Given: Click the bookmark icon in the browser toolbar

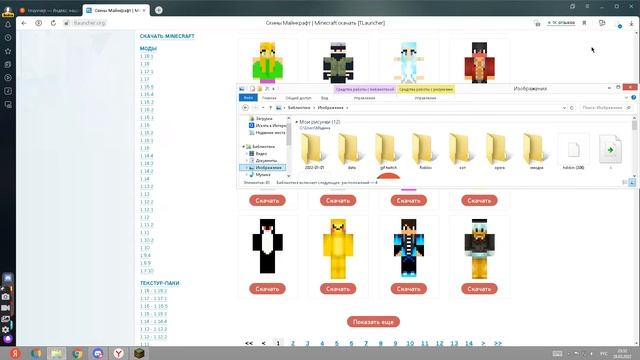Looking at the screenshot, I should [x=584, y=23].
